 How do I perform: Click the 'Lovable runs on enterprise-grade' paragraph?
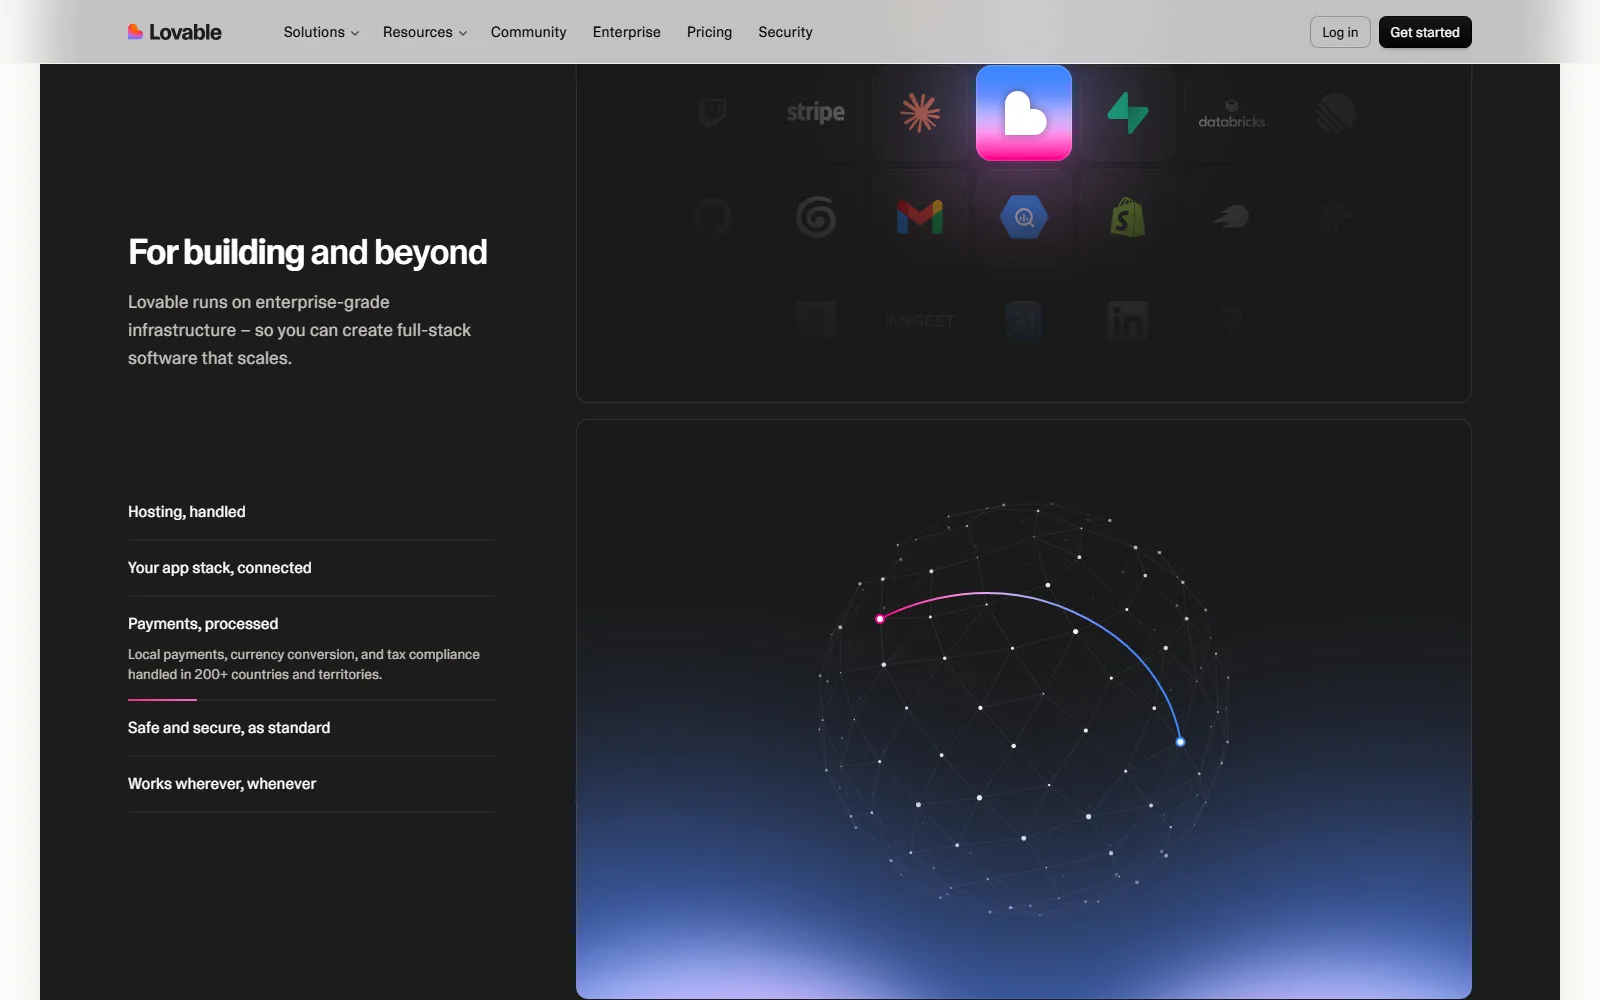pyautogui.click(x=300, y=330)
